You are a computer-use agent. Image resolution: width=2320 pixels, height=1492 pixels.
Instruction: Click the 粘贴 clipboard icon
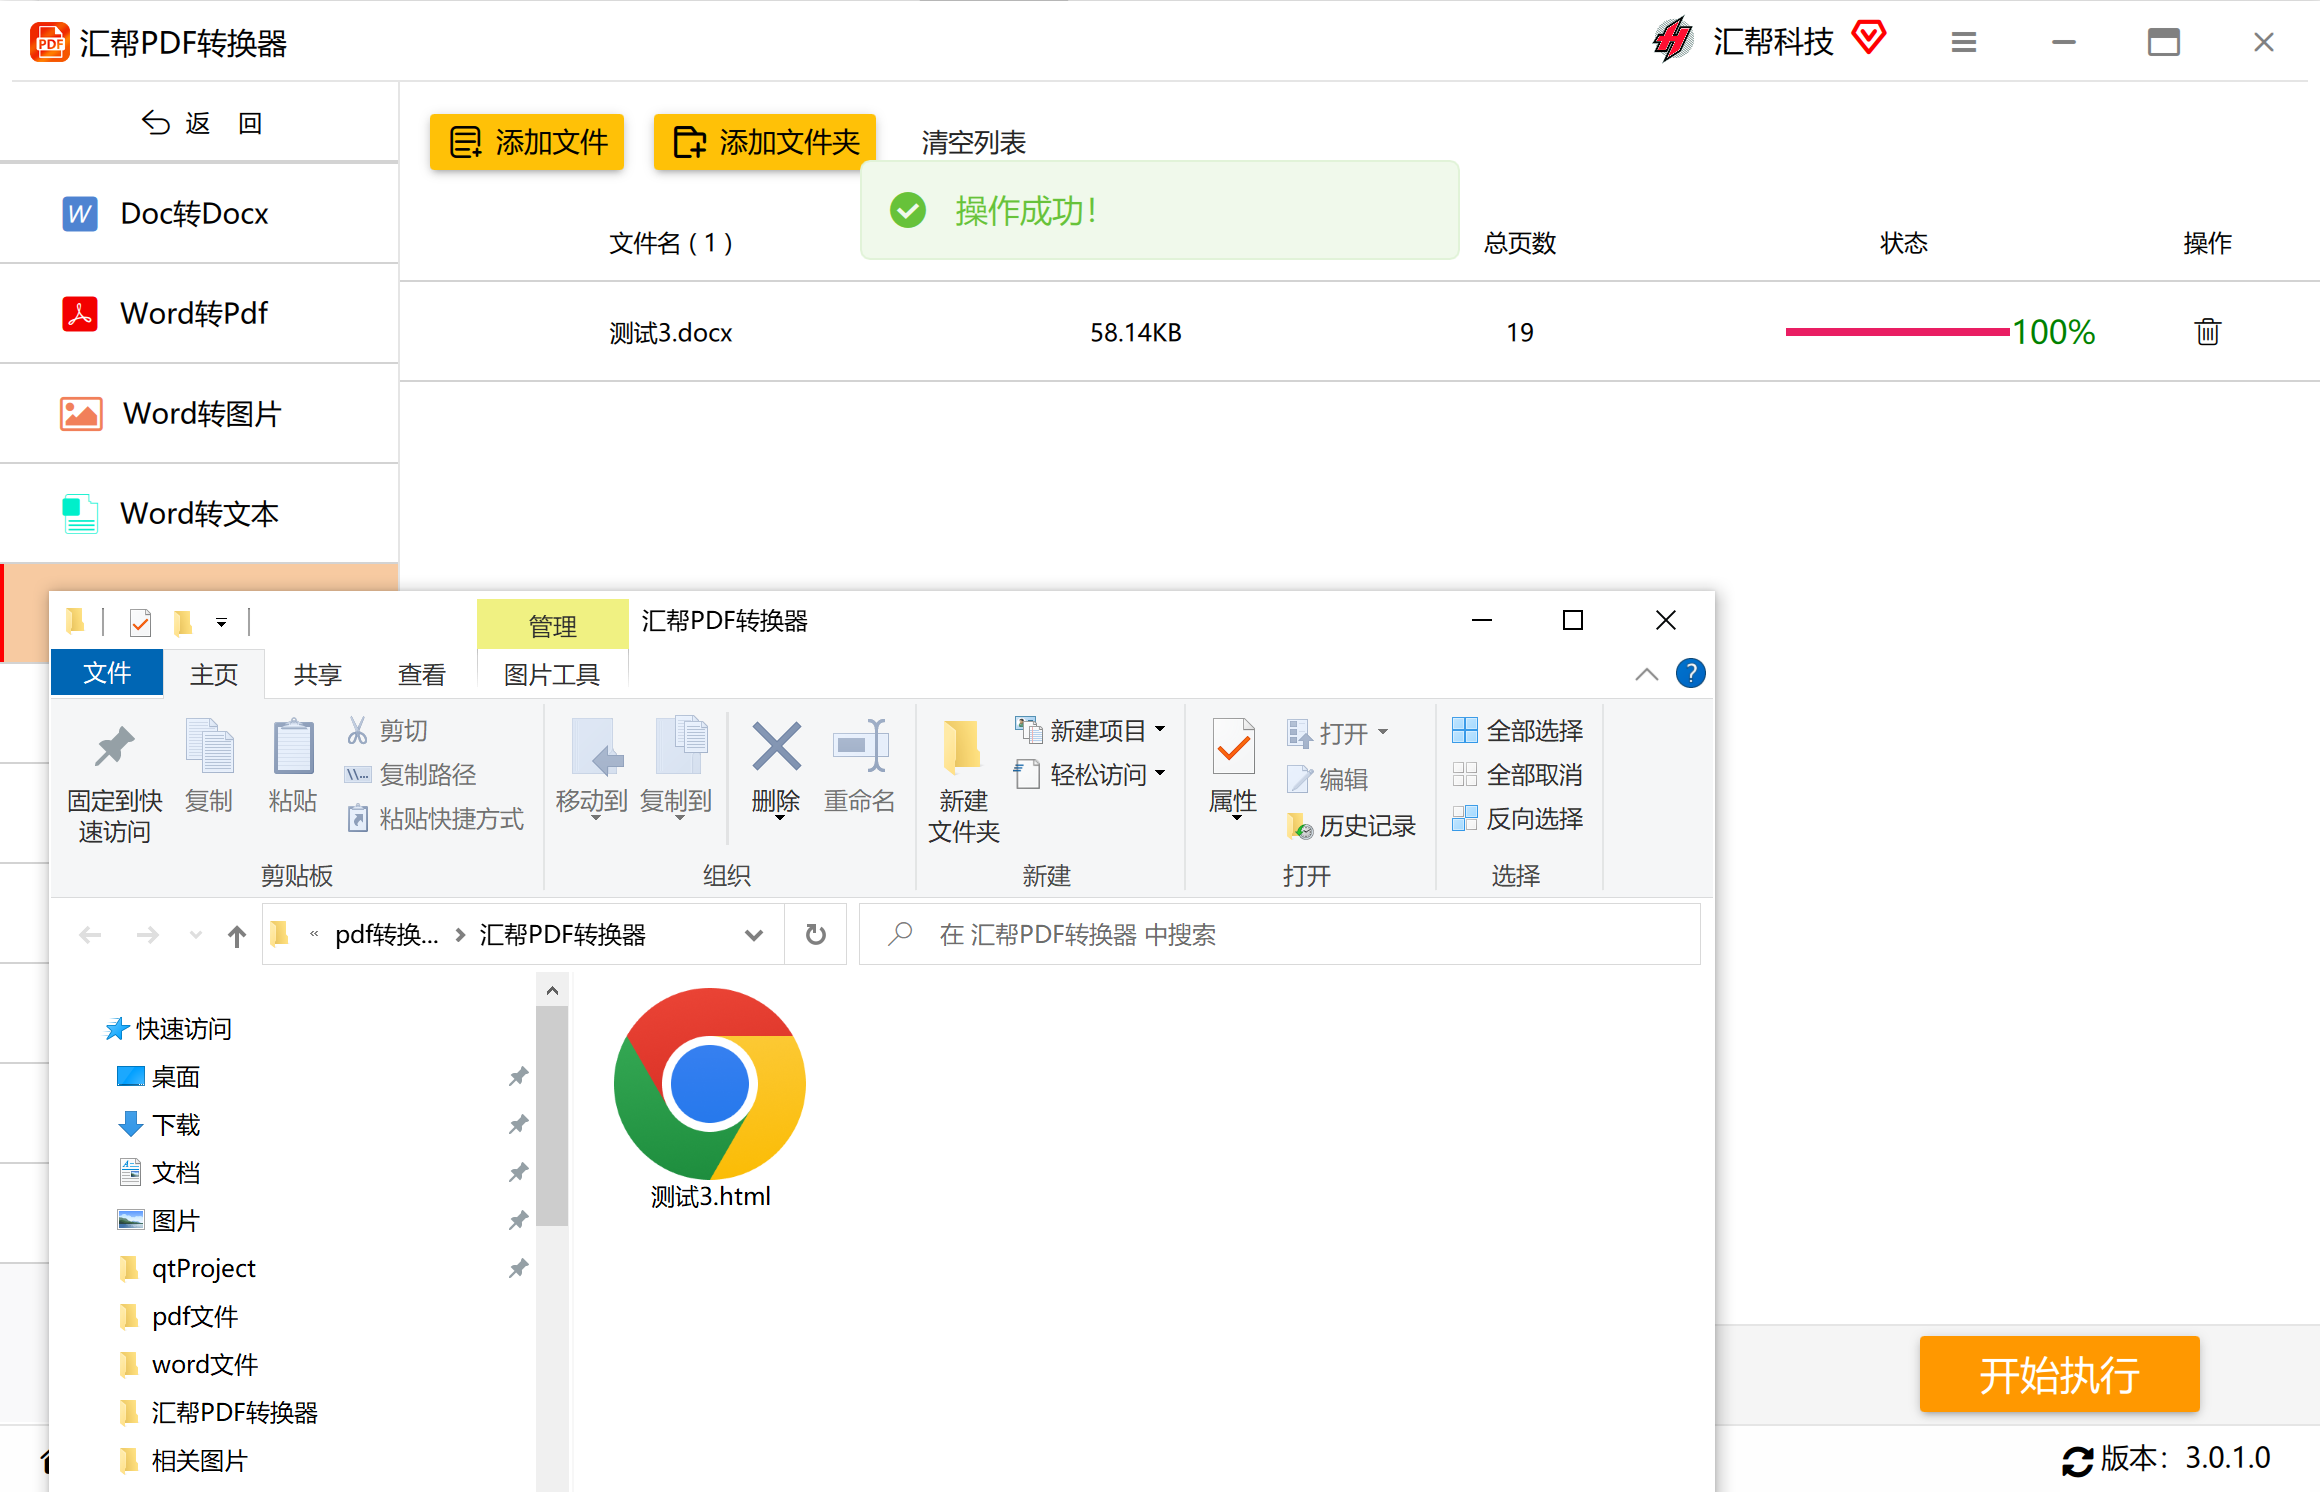click(293, 746)
